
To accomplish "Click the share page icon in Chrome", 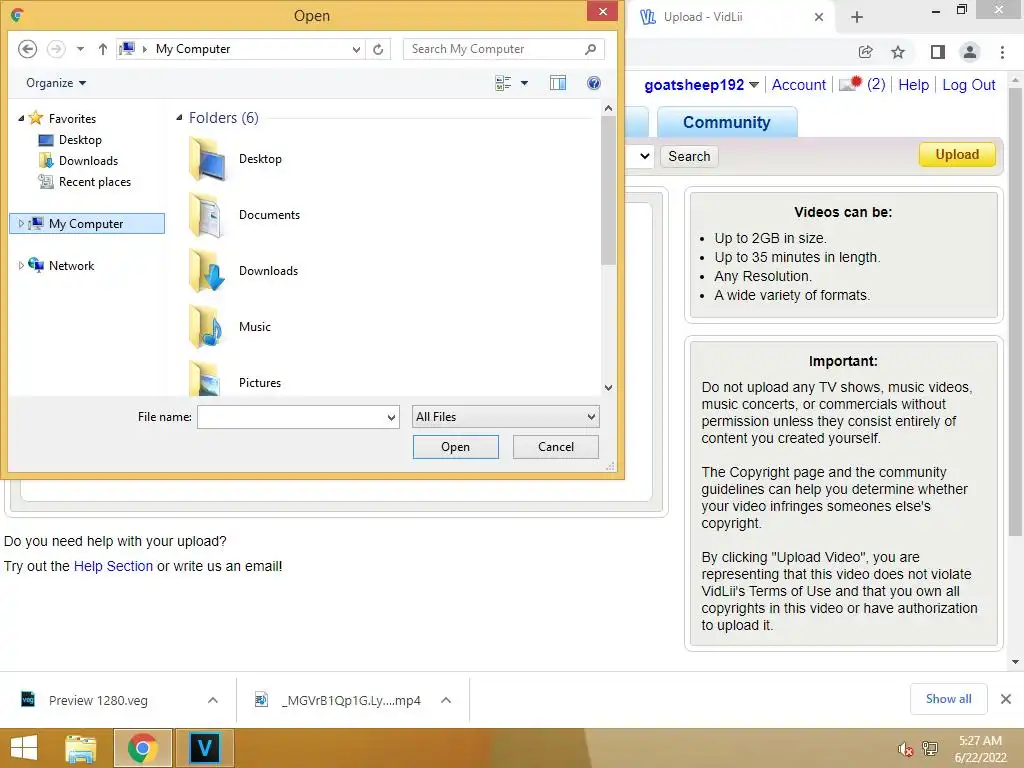I will click(865, 52).
